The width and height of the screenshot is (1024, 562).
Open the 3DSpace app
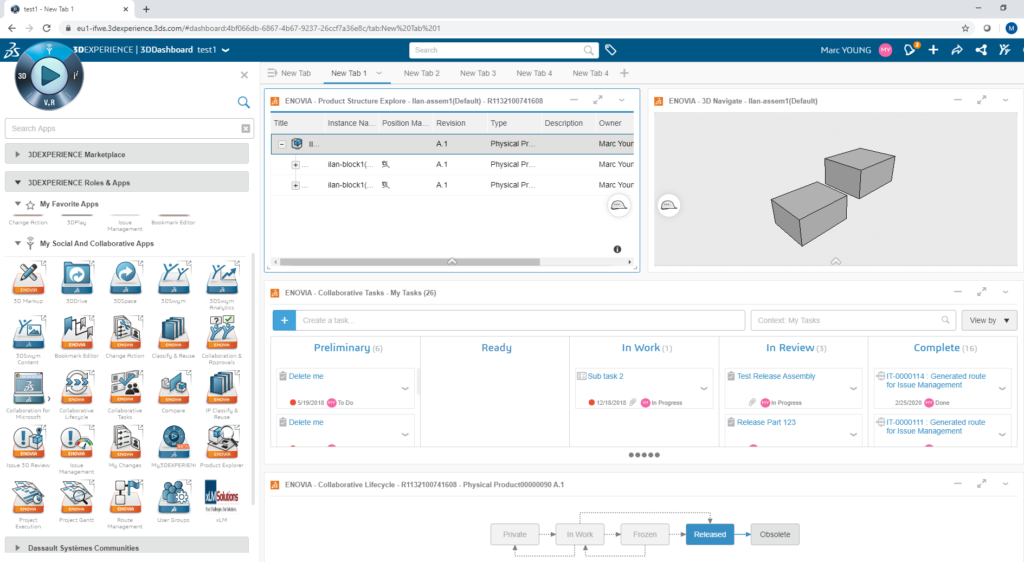(125, 279)
